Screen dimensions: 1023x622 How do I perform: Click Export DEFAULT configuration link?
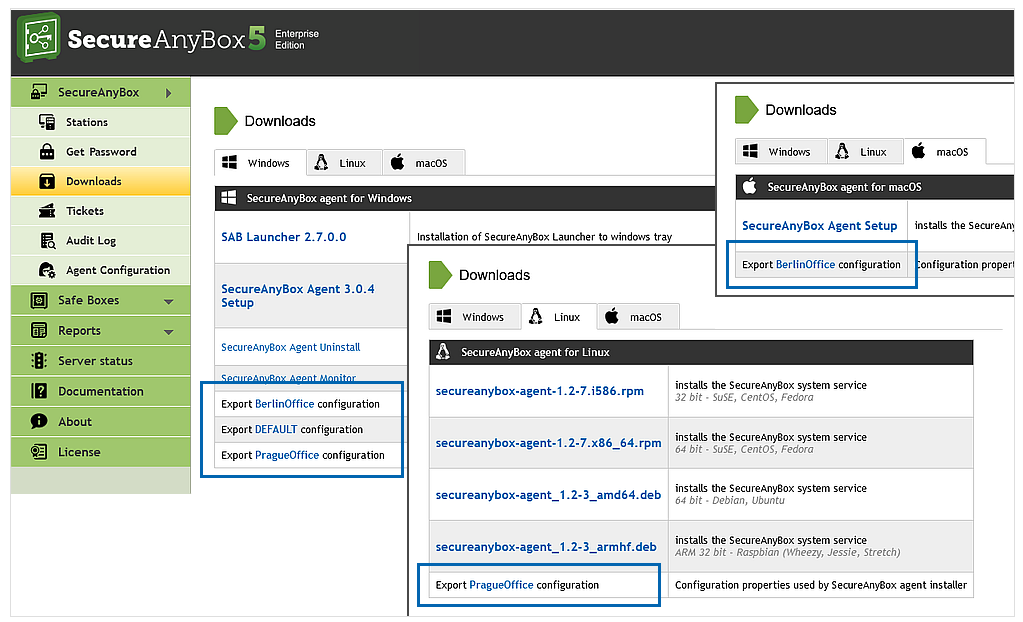292,429
